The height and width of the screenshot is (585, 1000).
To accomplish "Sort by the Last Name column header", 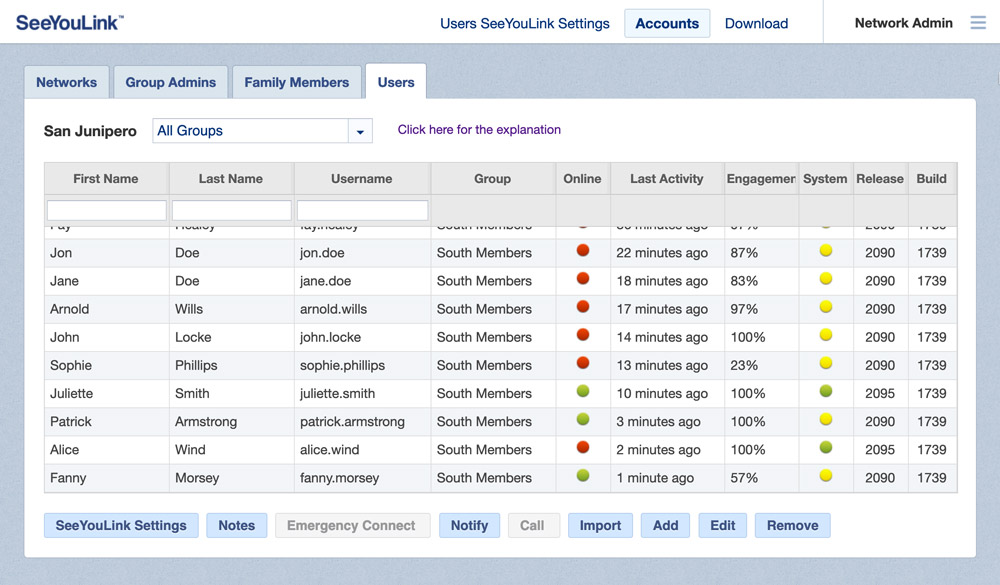I will (x=231, y=179).
